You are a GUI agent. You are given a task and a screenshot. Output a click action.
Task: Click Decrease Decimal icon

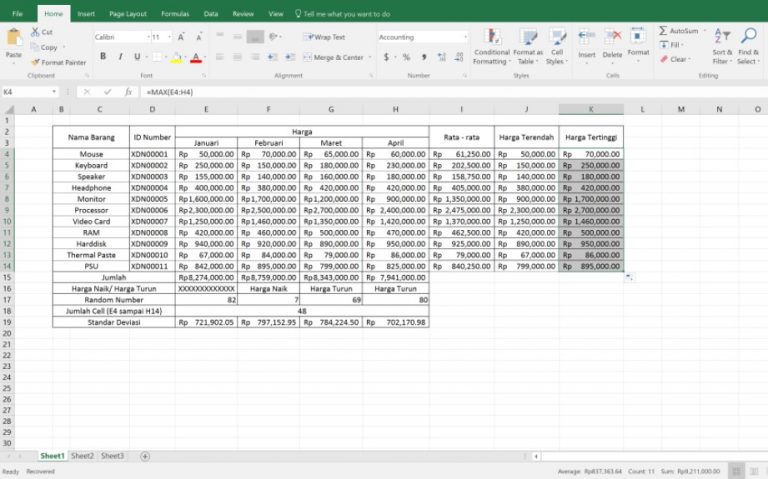[459, 57]
